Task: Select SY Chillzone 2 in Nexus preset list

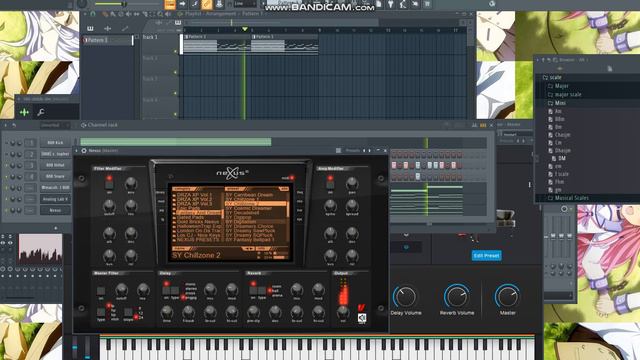Action: coord(256,203)
